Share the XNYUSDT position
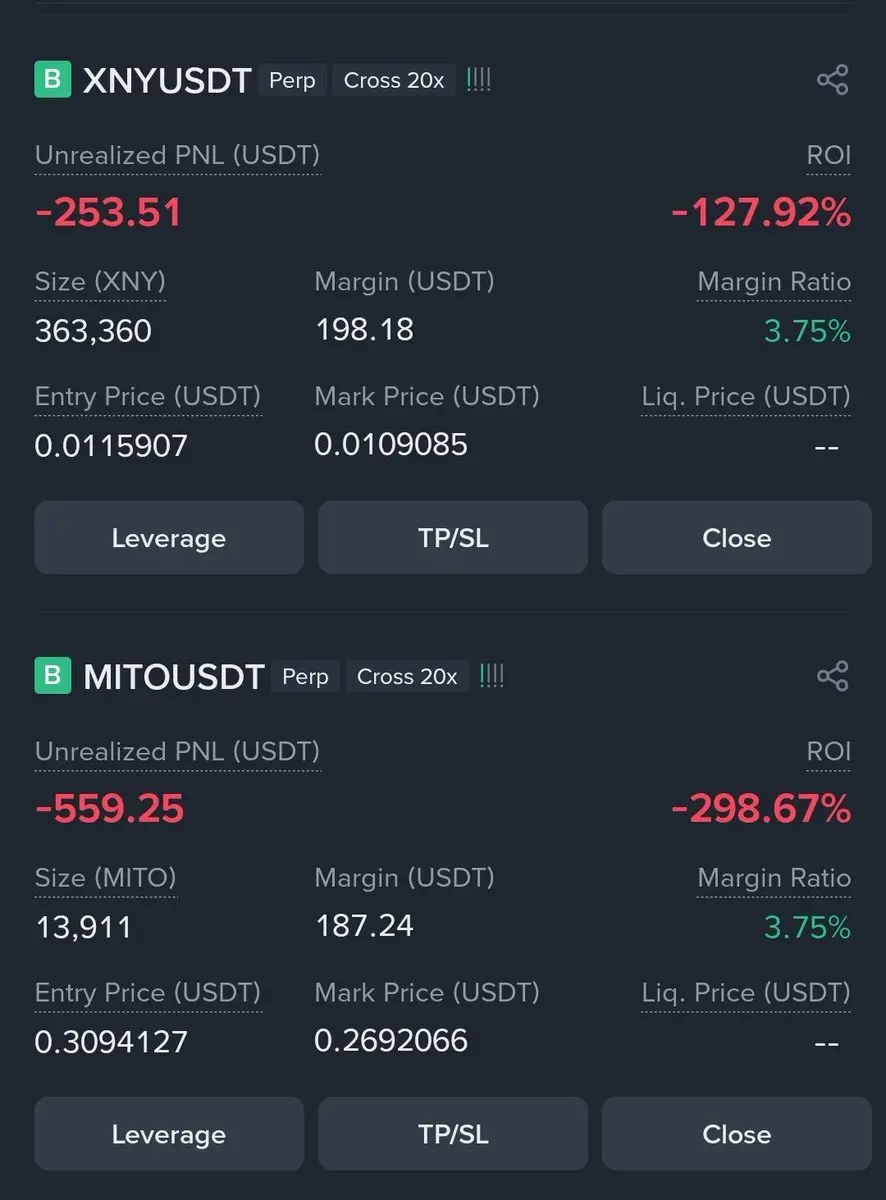Image resolution: width=886 pixels, height=1200 pixels. (x=832, y=80)
